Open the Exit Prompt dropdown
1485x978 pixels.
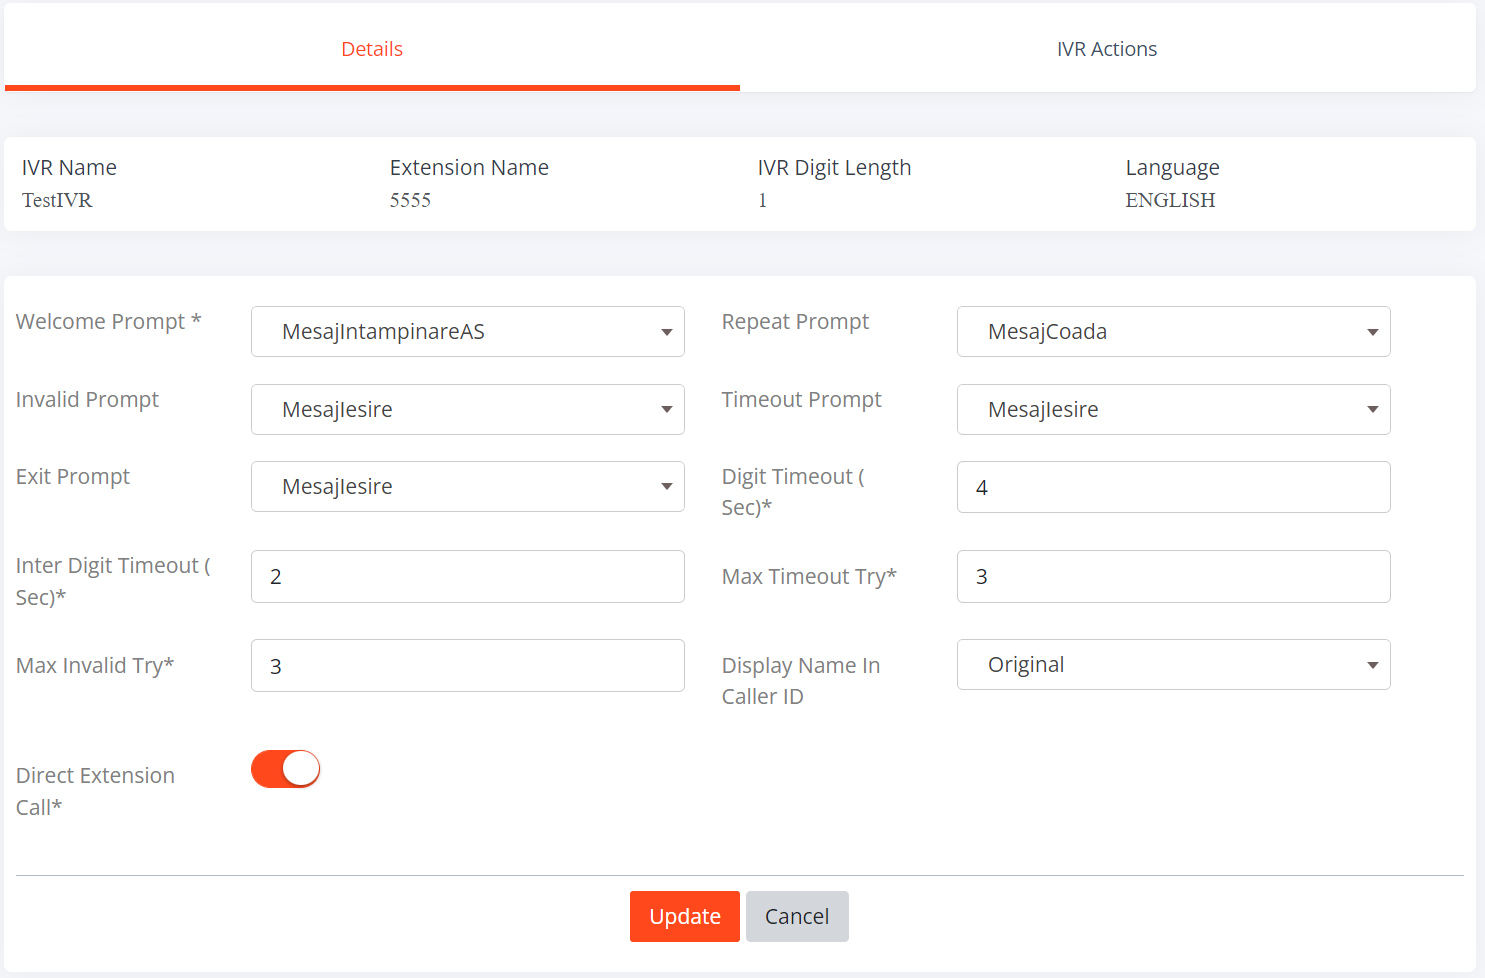tap(468, 487)
